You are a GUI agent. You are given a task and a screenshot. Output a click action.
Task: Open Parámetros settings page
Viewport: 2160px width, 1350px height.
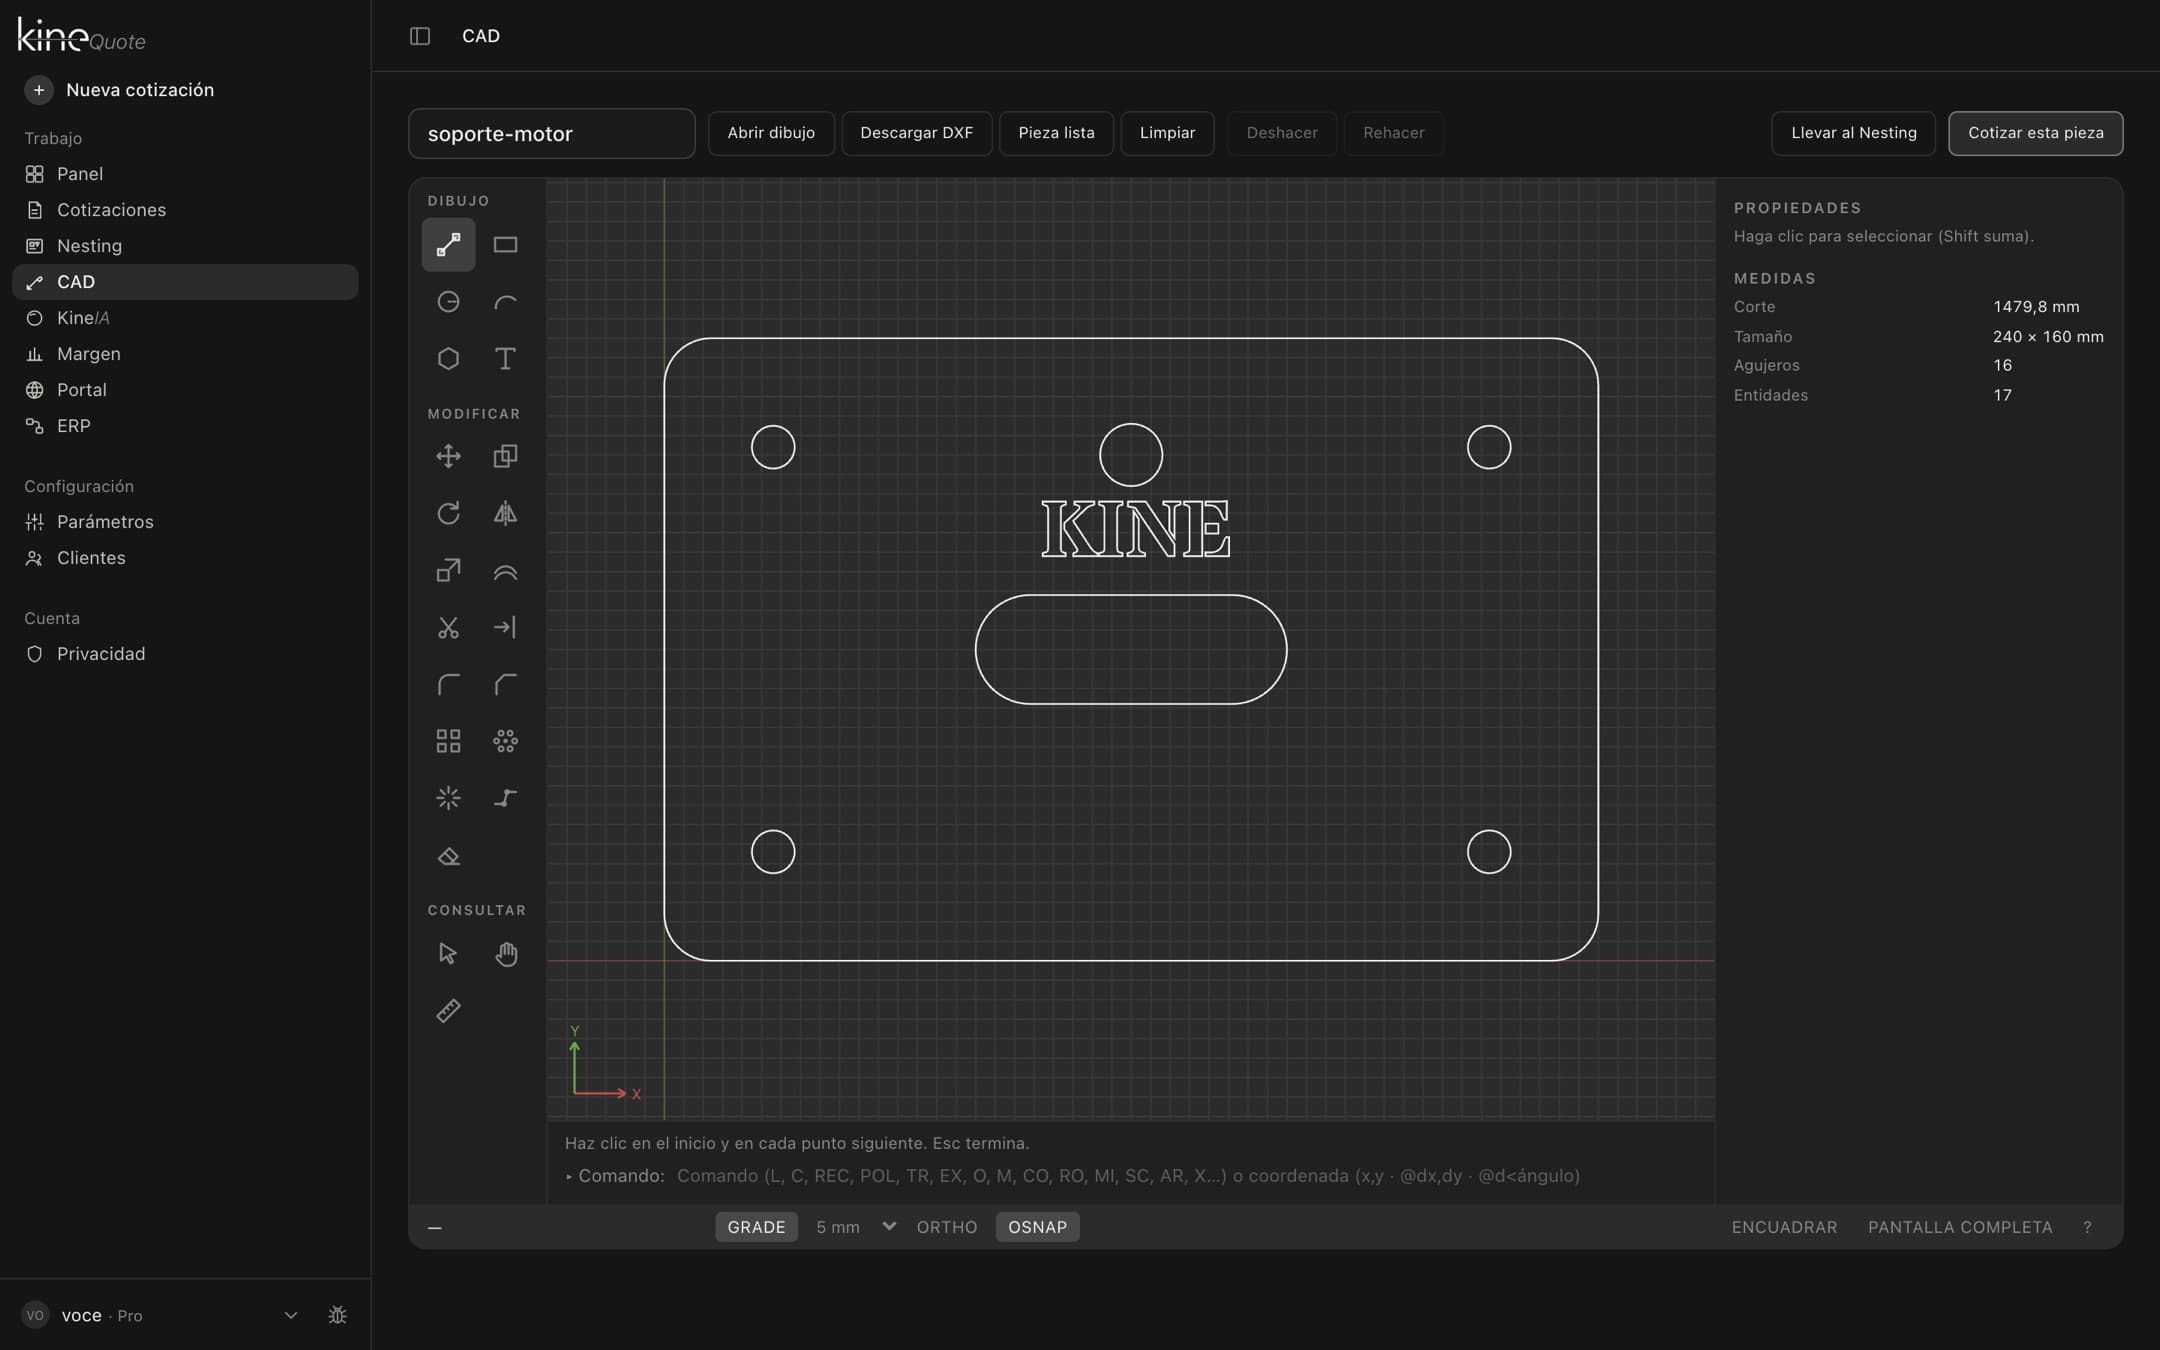(x=185, y=522)
